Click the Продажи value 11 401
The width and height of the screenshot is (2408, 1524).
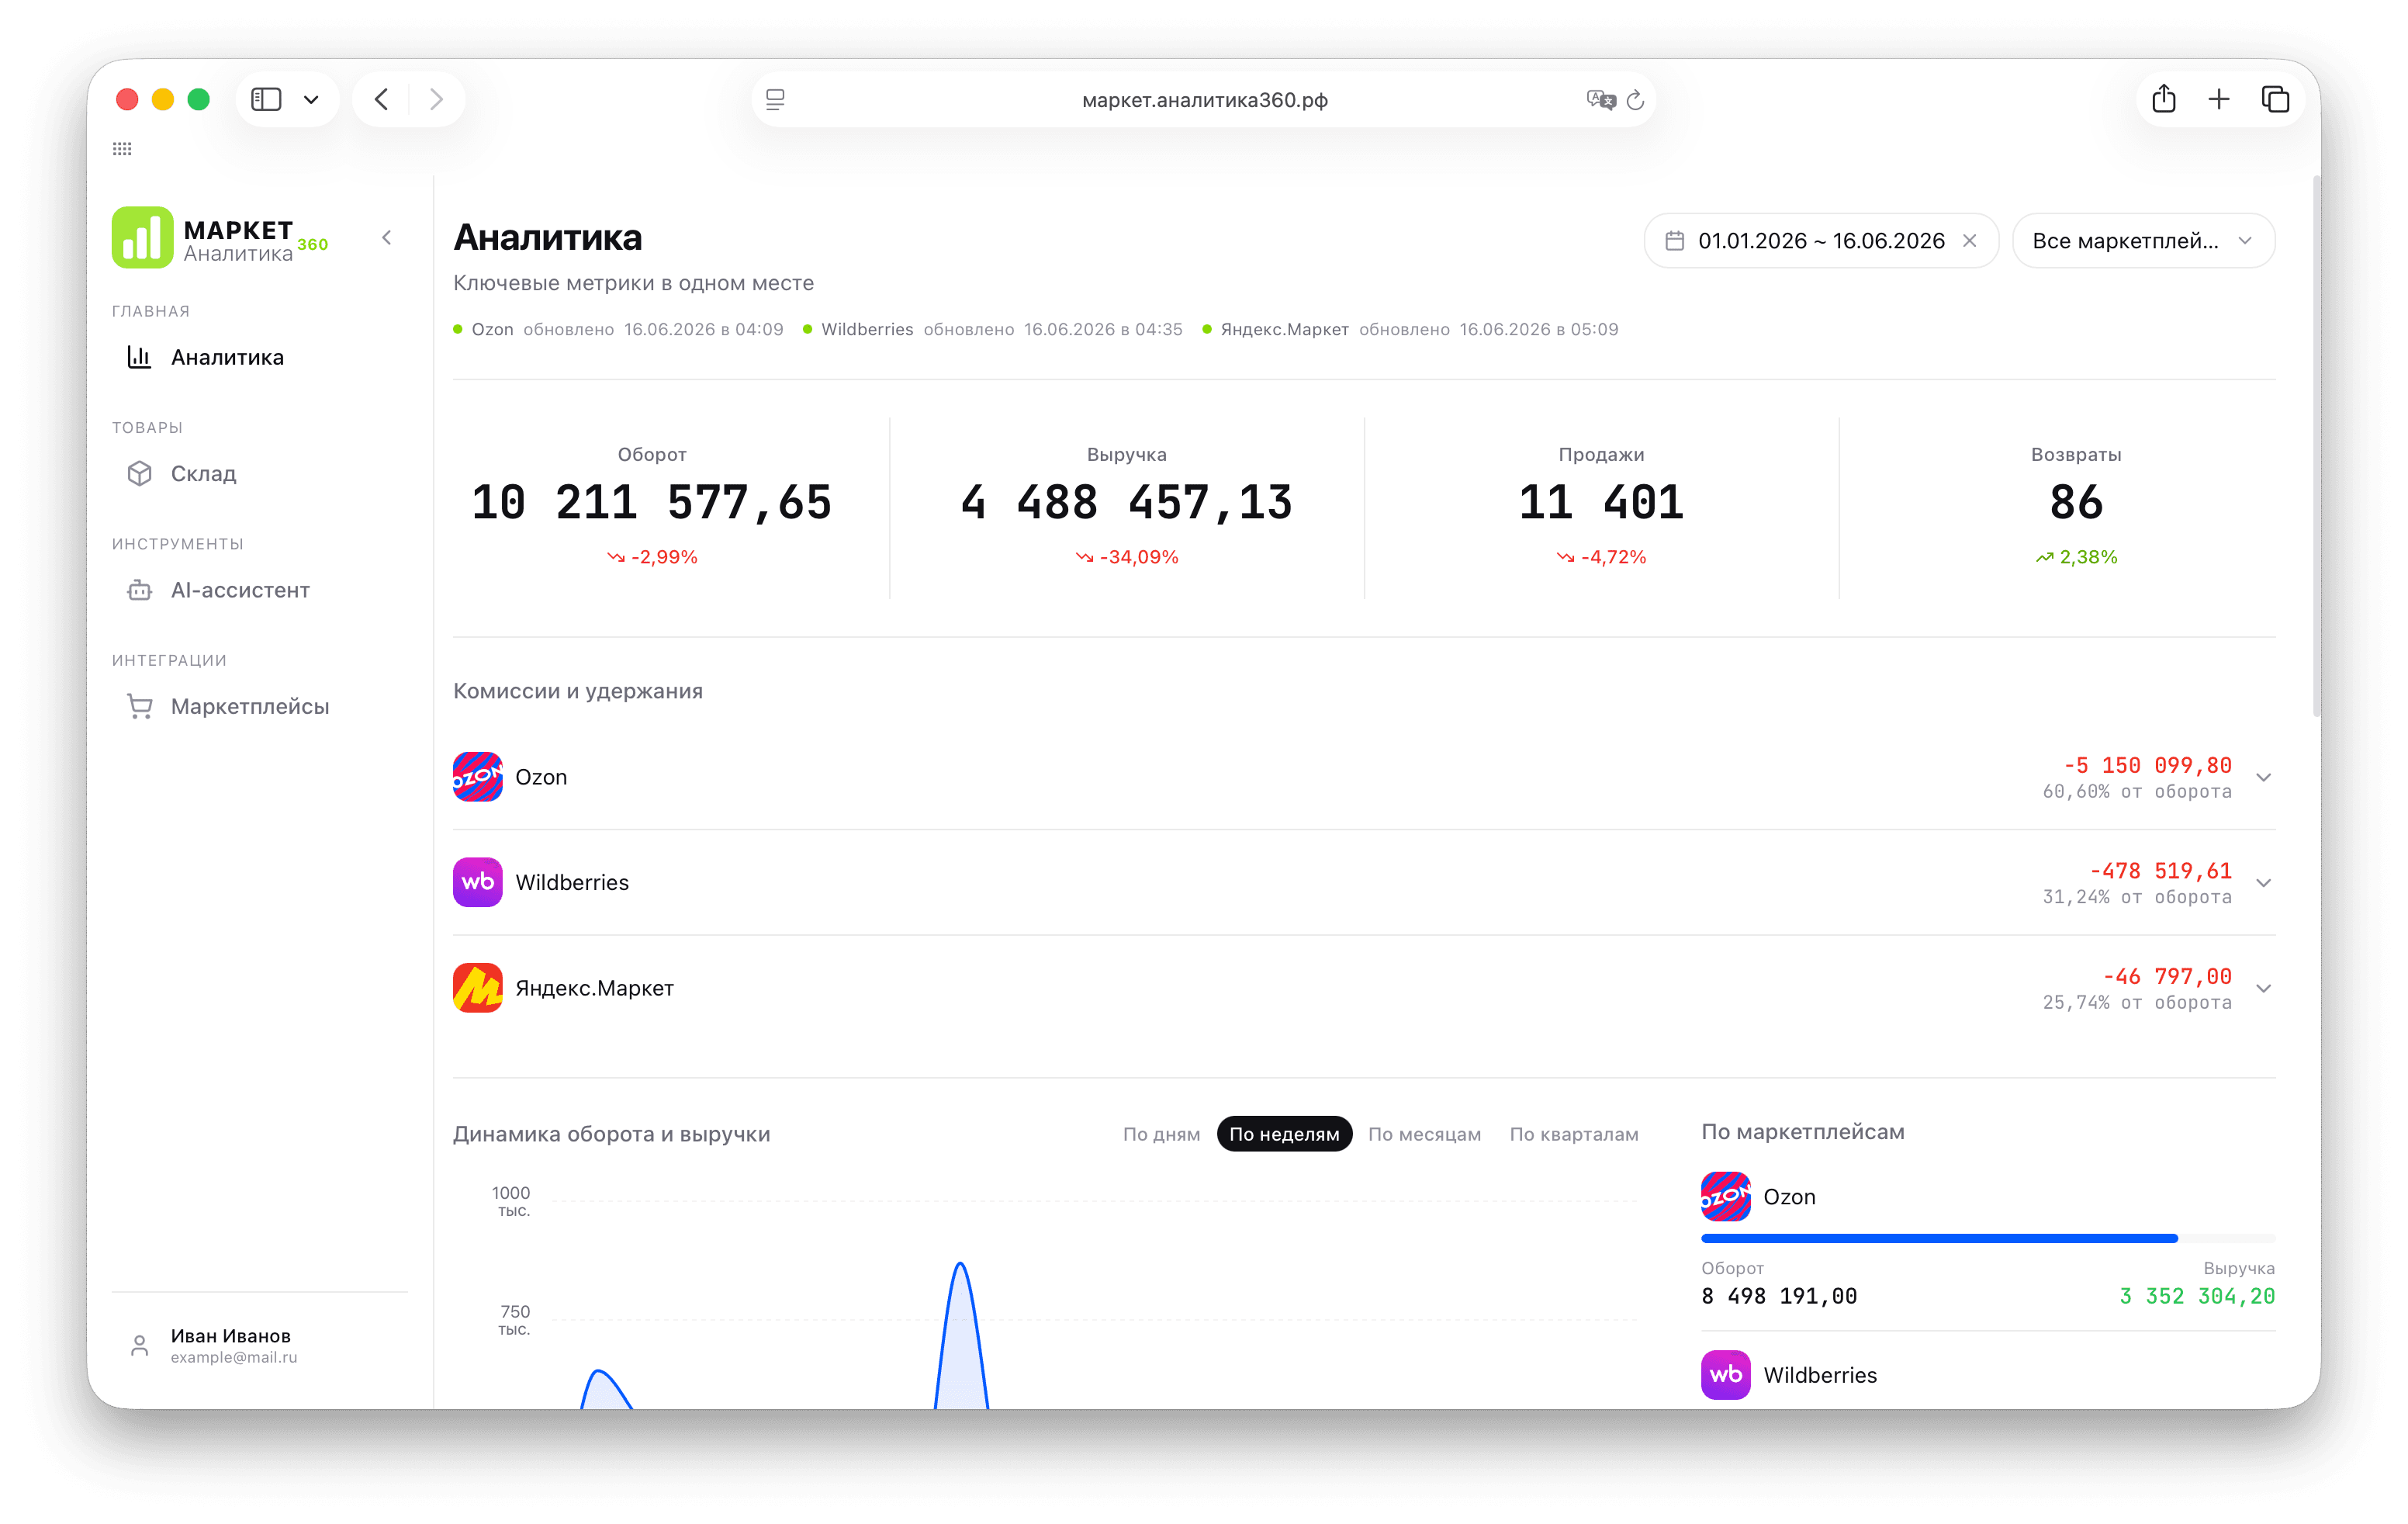[1601, 501]
